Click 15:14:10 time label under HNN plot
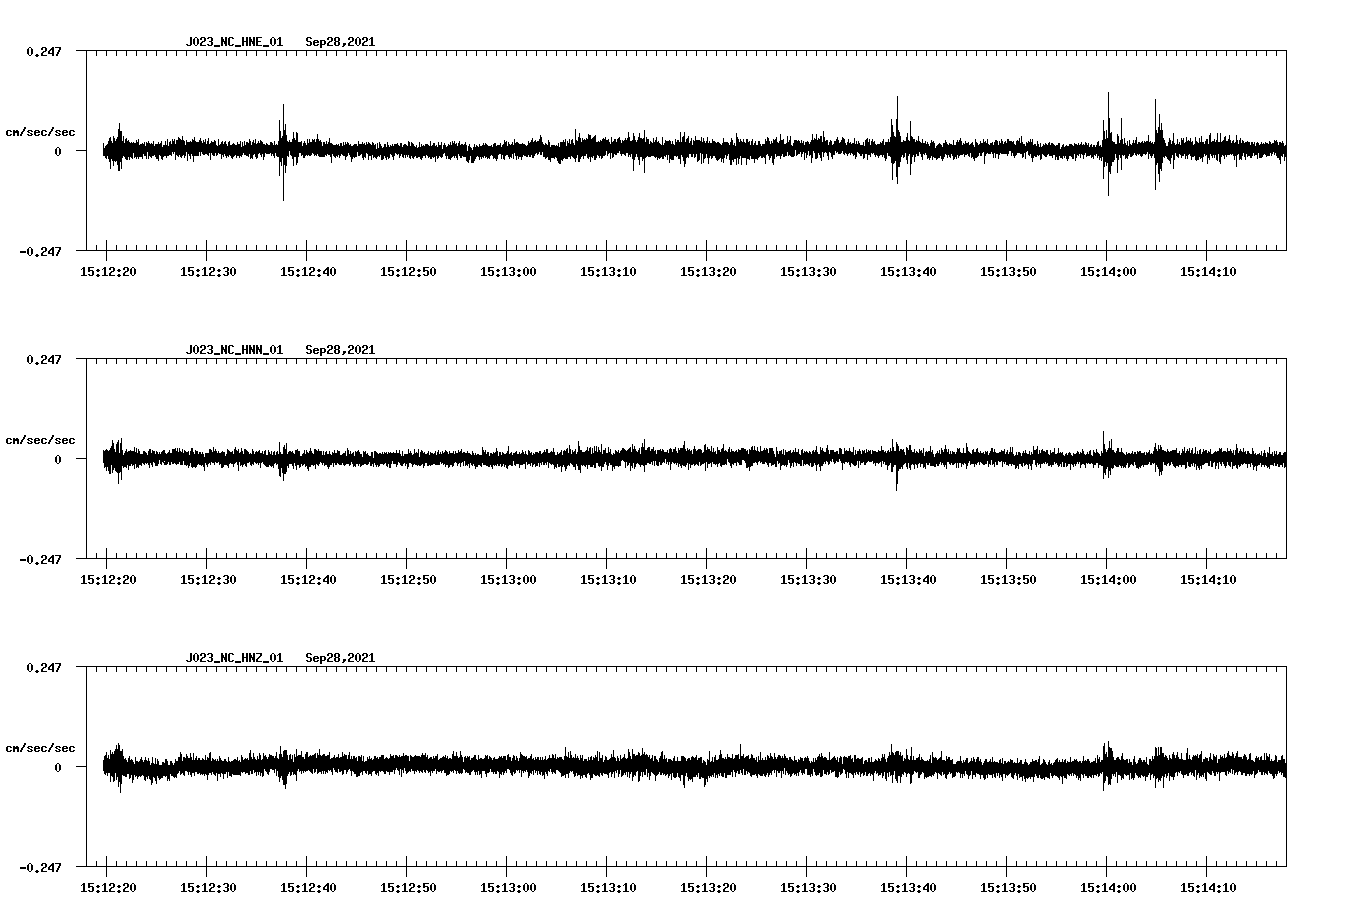 pyautogui.click(x=1208, y=580)
